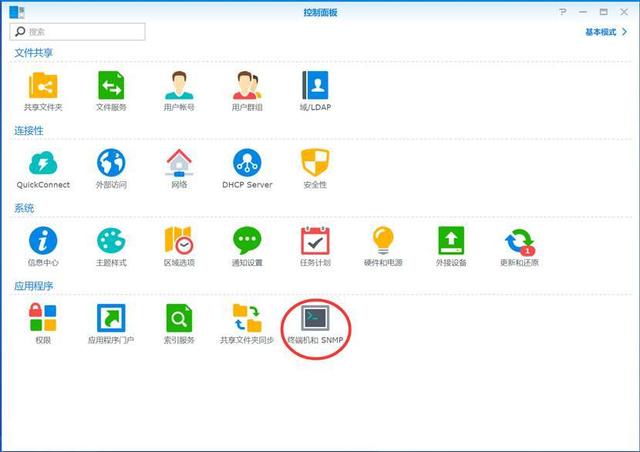Screen dimensions: 640x452
Task: Open the Shared Folder (共享文件夹) icon
Action: 43,85
